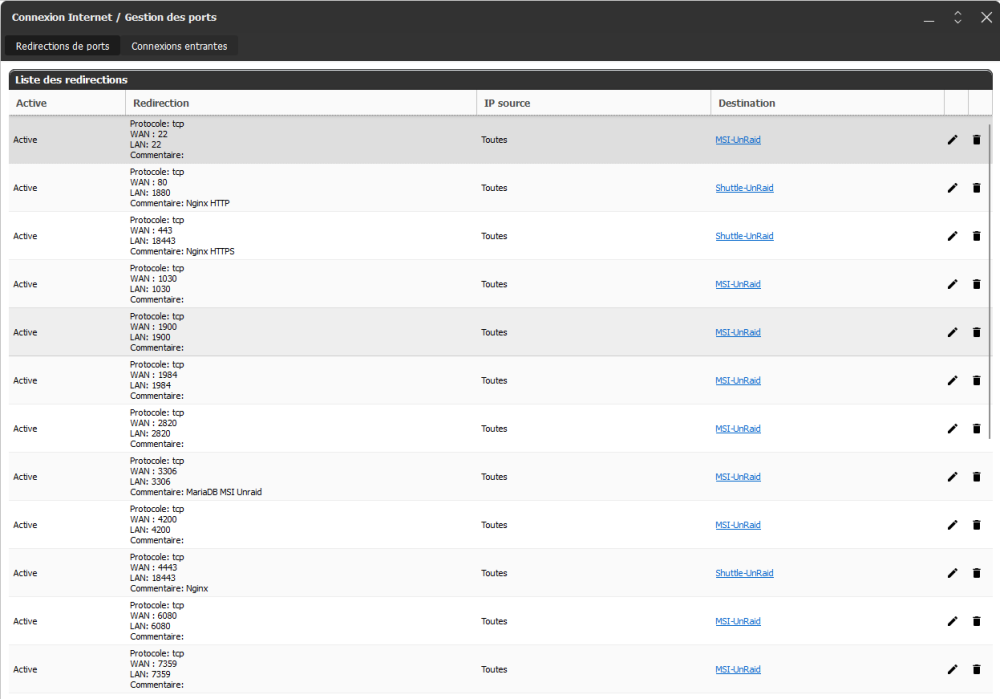Click 'Toutes' in the WAN 22 row

[x=494, y=140]
